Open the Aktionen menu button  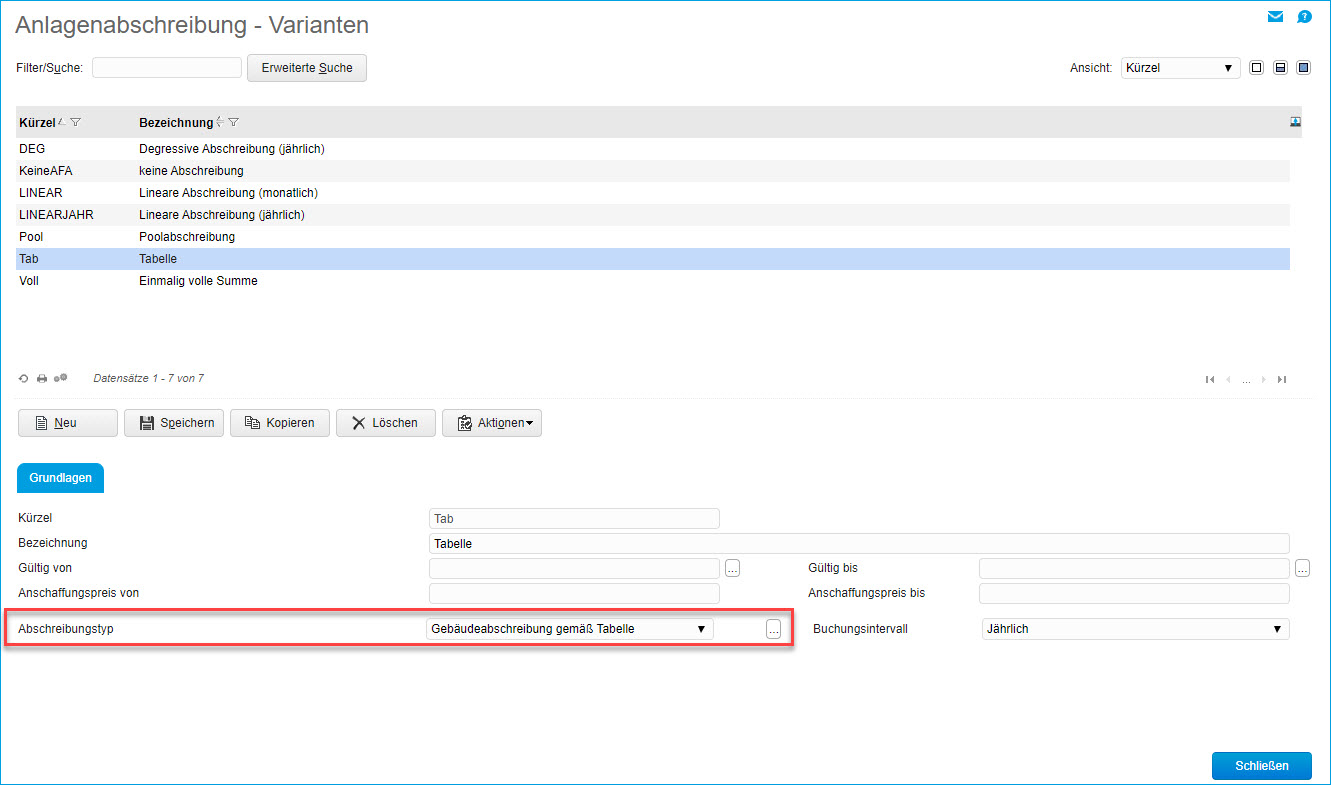pos(492,423)
